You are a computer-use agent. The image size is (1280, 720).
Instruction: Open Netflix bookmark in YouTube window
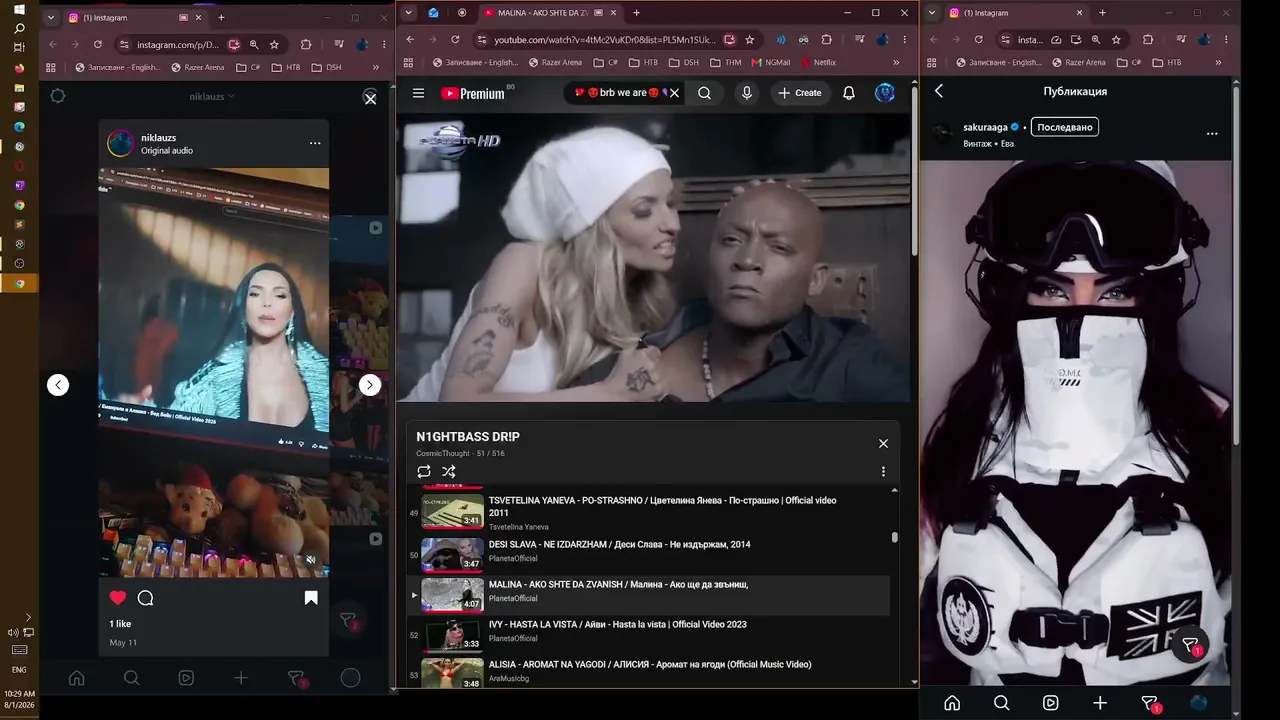click(818, 62)
